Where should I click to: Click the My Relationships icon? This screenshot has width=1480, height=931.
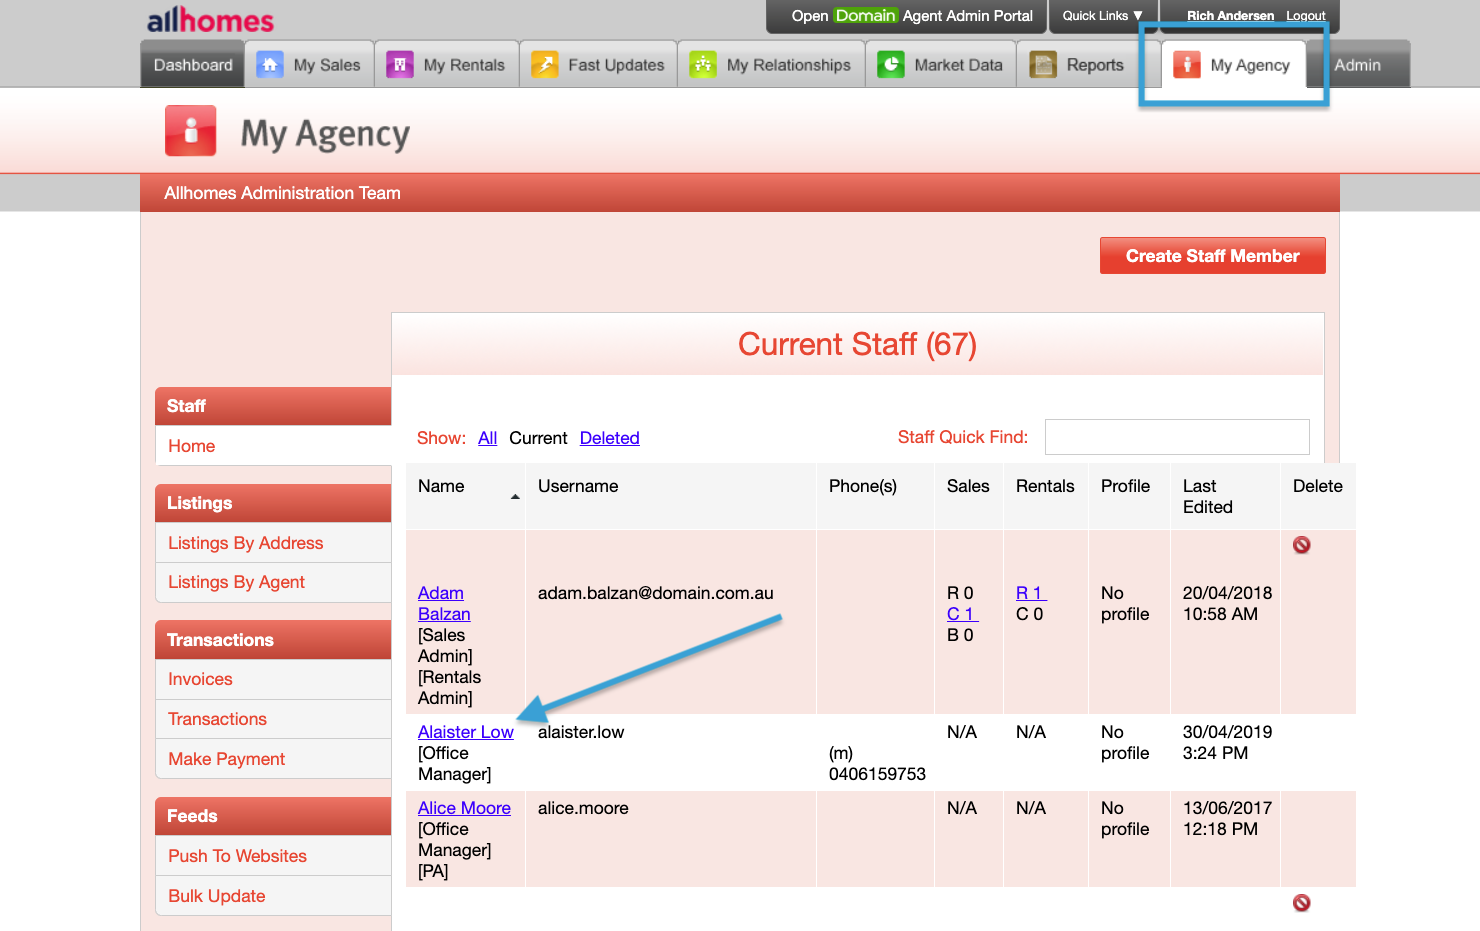click(x=704, y=63)
